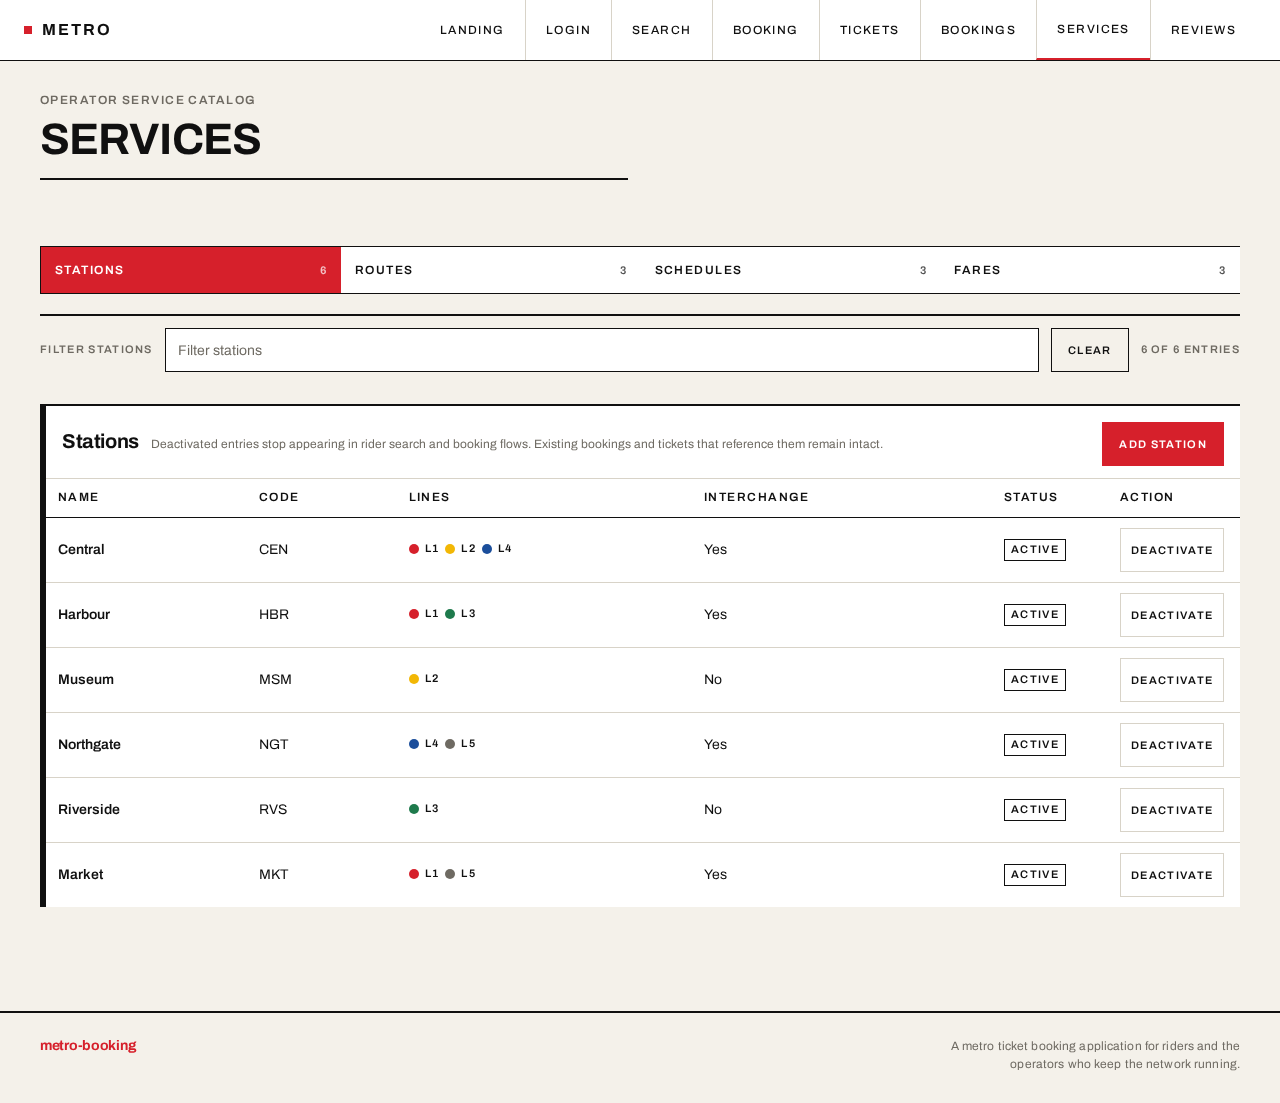Viewport: 1280px width, 1103px height.
Task: Focus the Filter stations input field
Action: click(x=602, y=350)
